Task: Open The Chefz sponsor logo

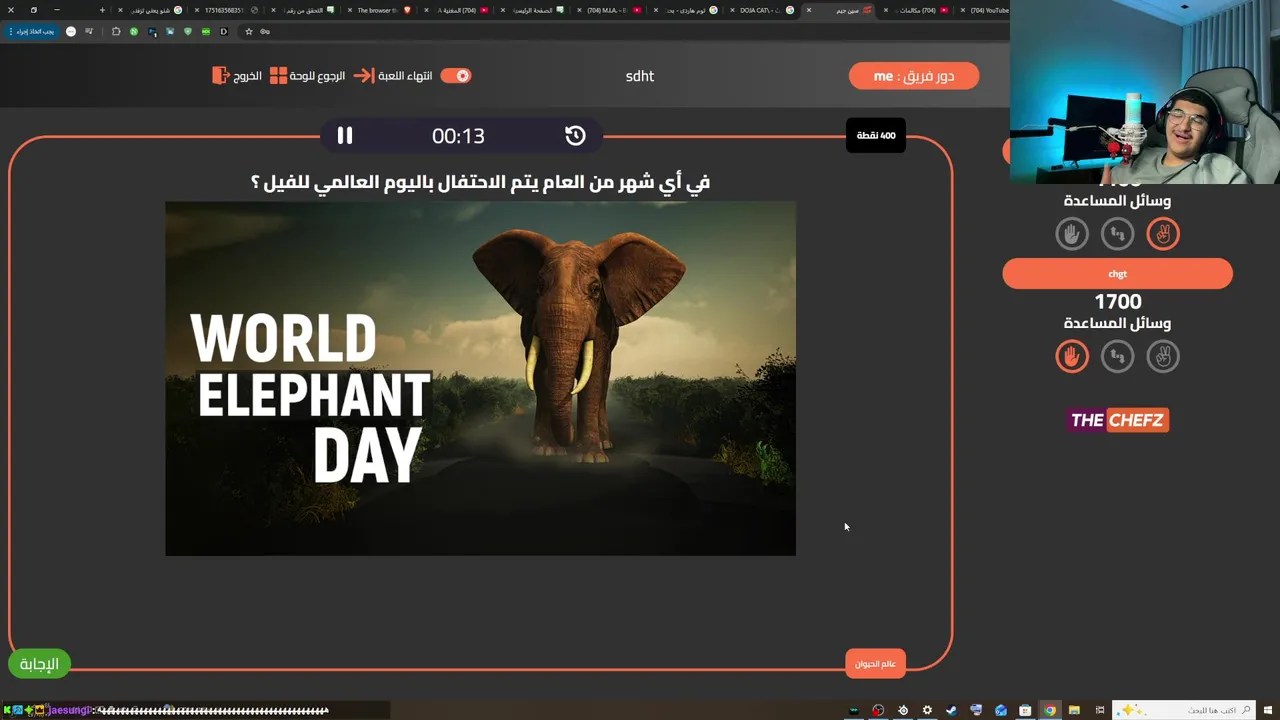Action: click(1117, 420)
